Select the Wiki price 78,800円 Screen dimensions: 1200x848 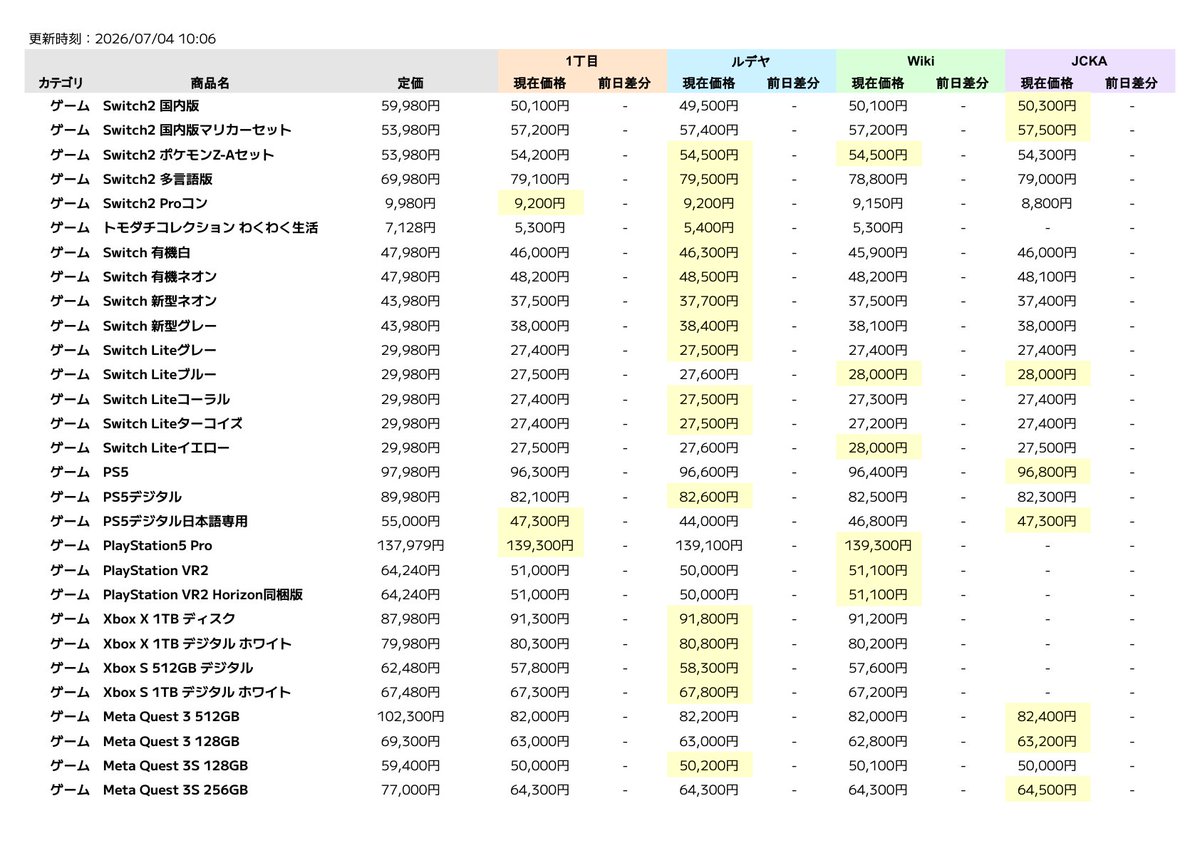pyautogui.click(x=878, y=179)
